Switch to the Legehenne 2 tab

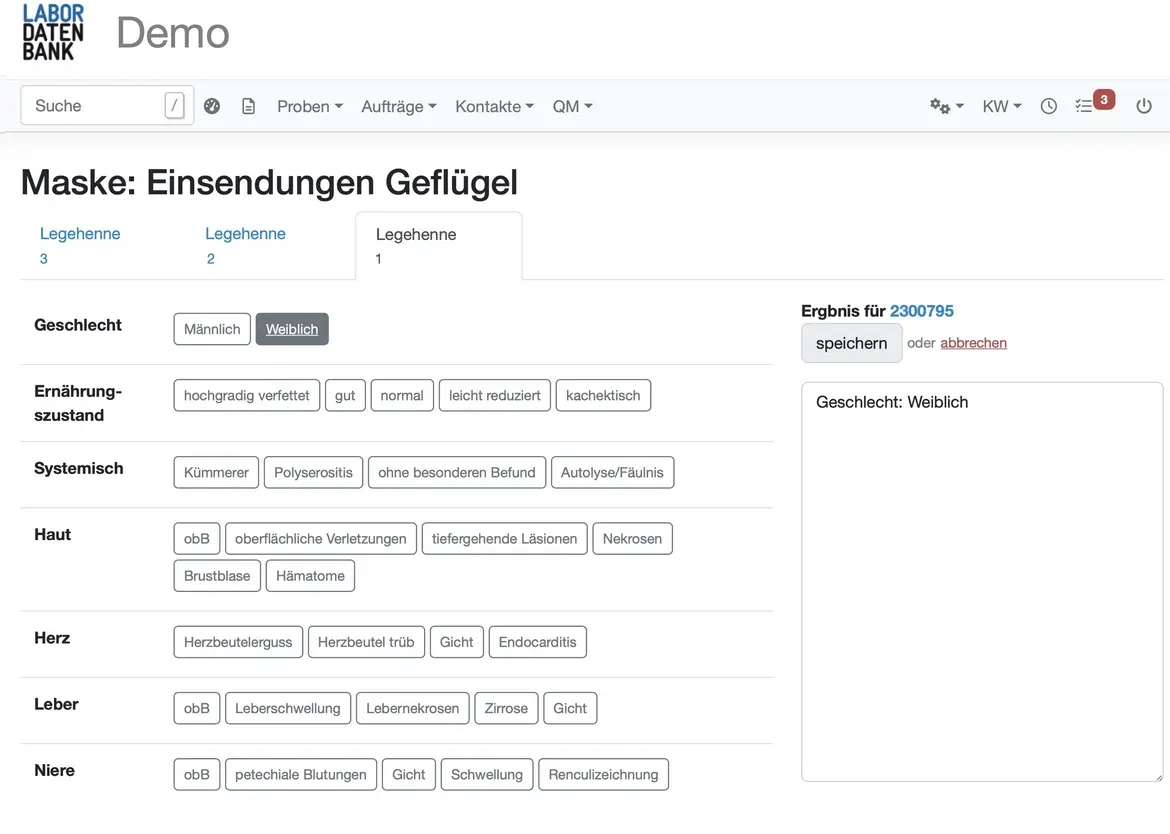pos(245,245)
